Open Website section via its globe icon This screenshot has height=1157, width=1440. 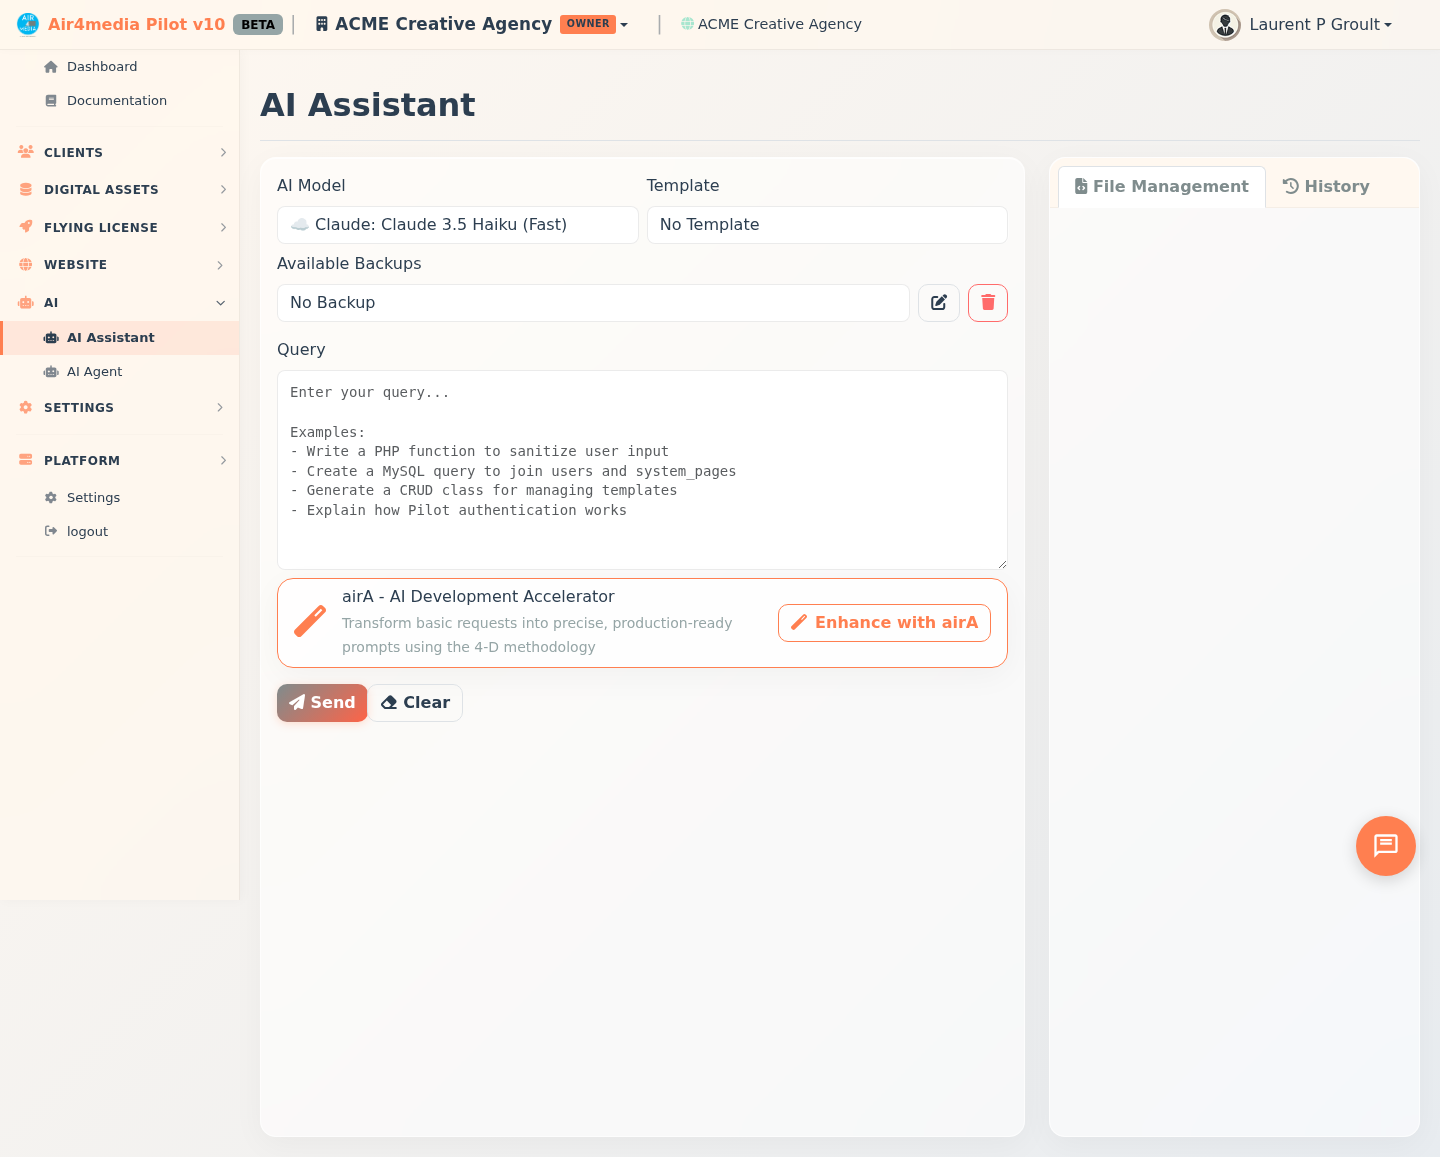[25, 264]
